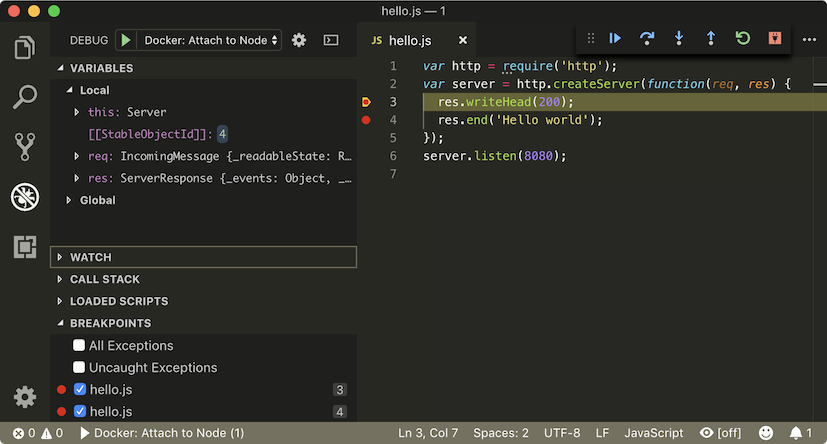Enable All Exceptions breakpoint

(x=79, y=345)
